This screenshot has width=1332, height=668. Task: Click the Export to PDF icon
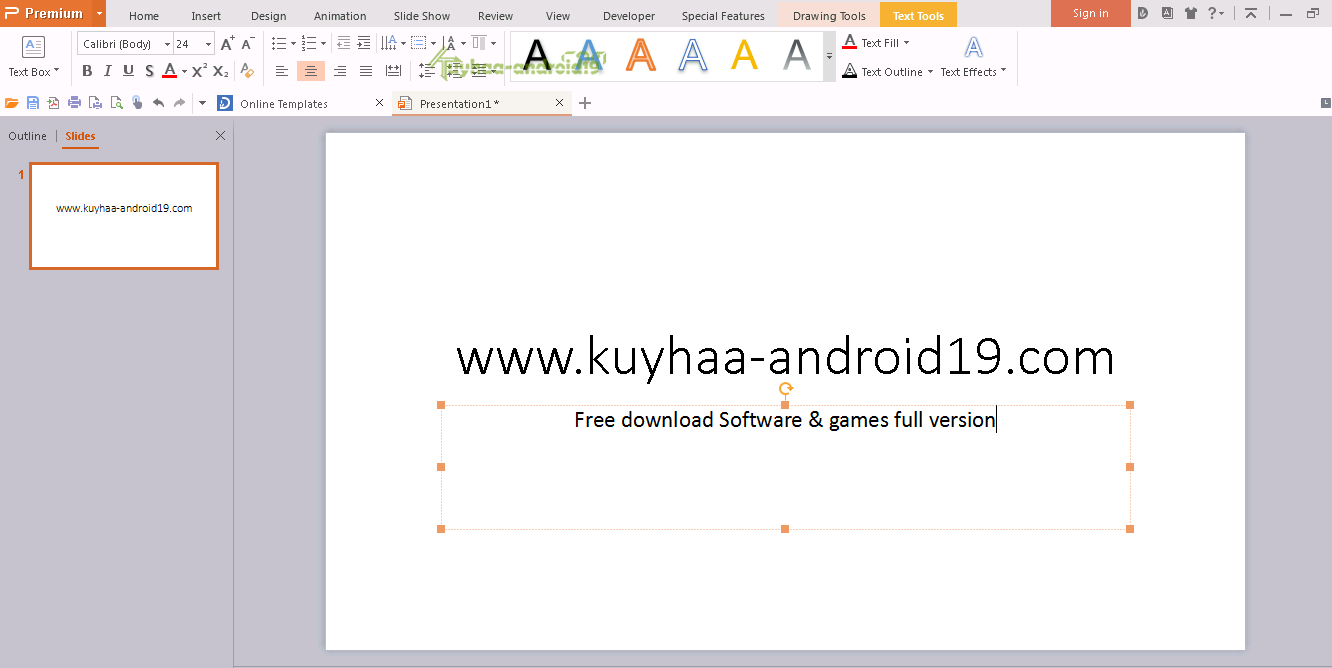click(x=53, y=103)
